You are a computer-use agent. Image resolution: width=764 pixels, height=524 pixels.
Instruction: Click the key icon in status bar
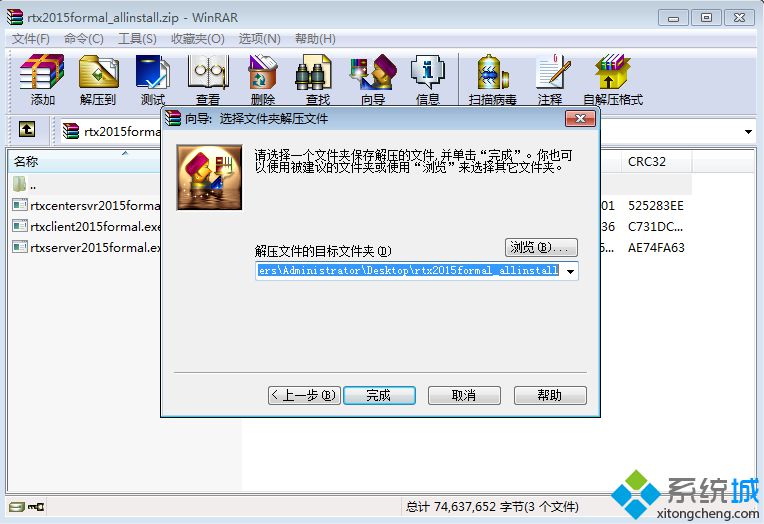(x=36, y=507)
